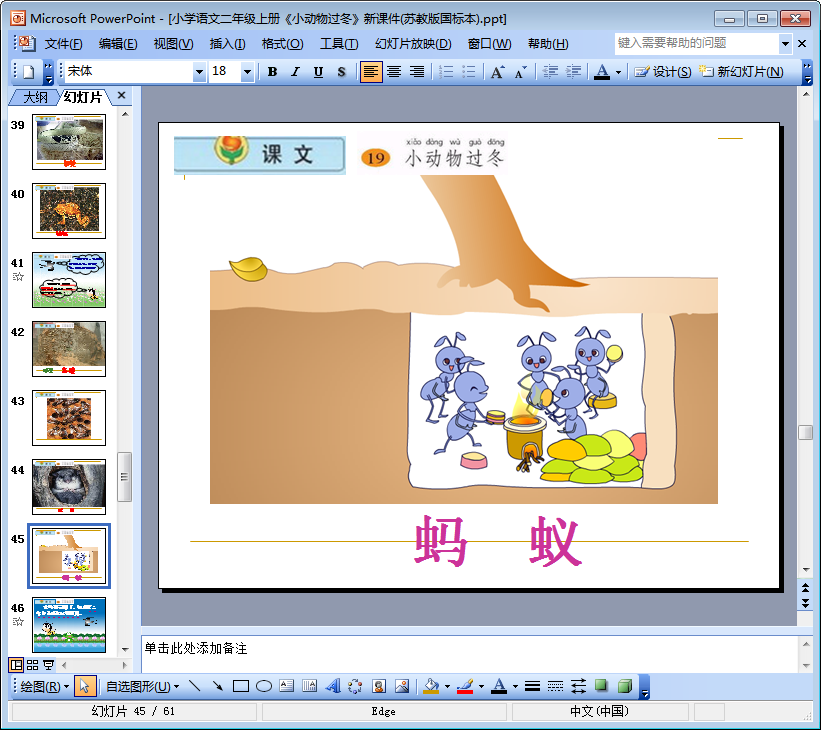Insert picture from file
Screen dimensions: 821x730
pos(402,686)
